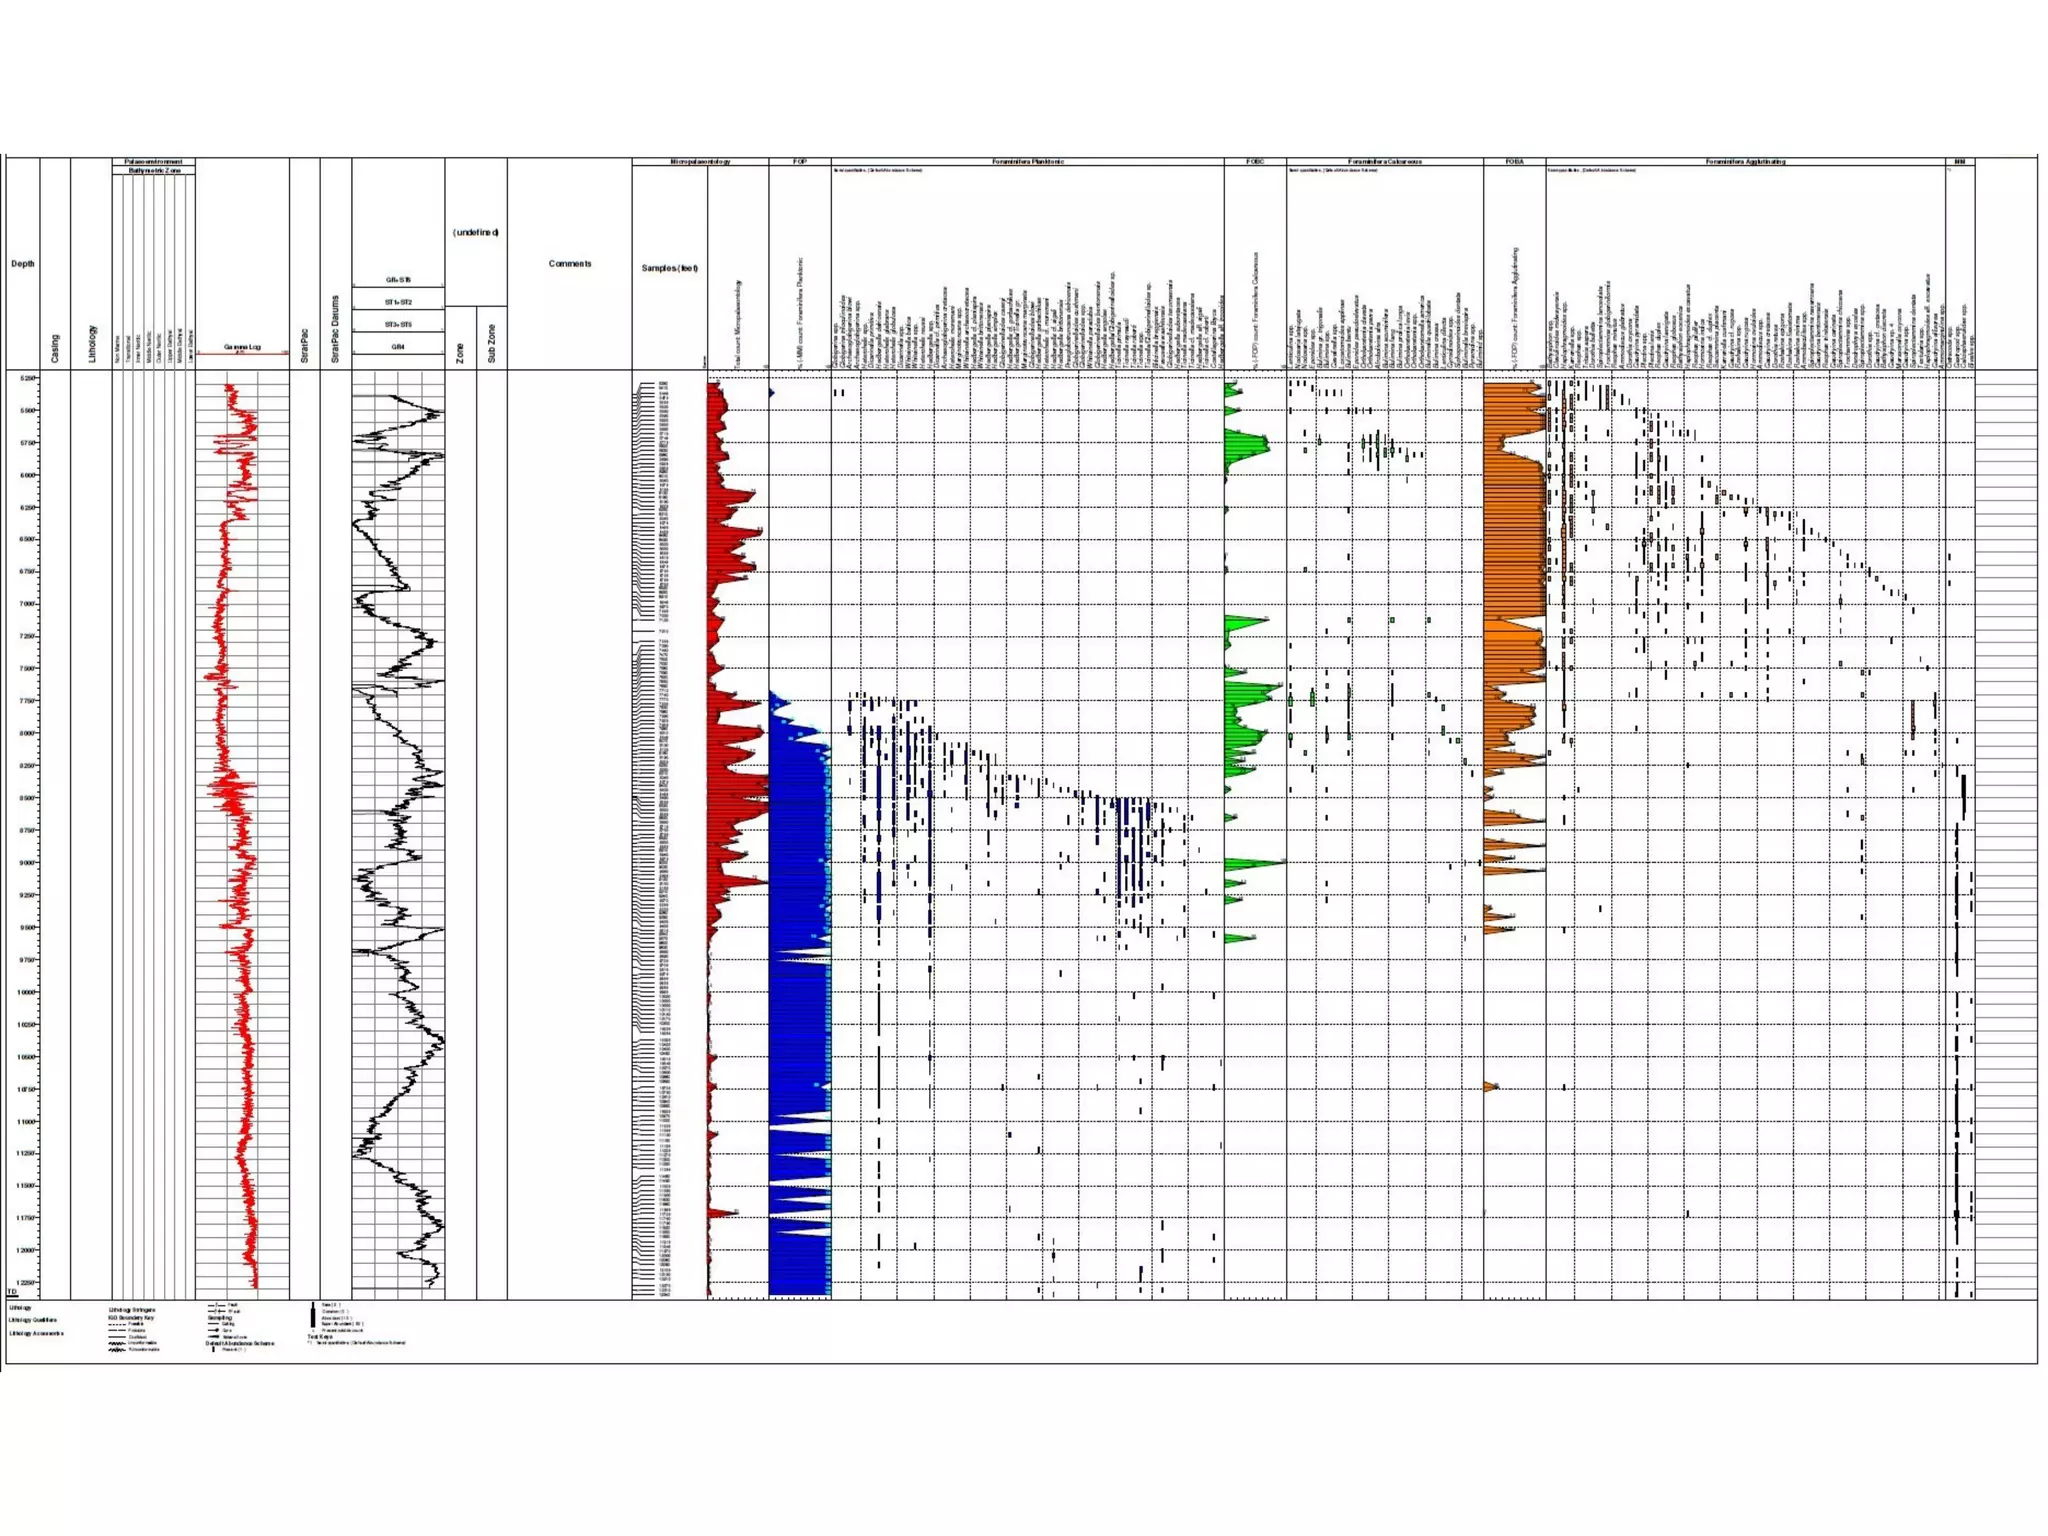This screenshot has height=1536, width=2048.
Task: Select the Palaeoenvironment panel heading
Action: pos(153,161)
